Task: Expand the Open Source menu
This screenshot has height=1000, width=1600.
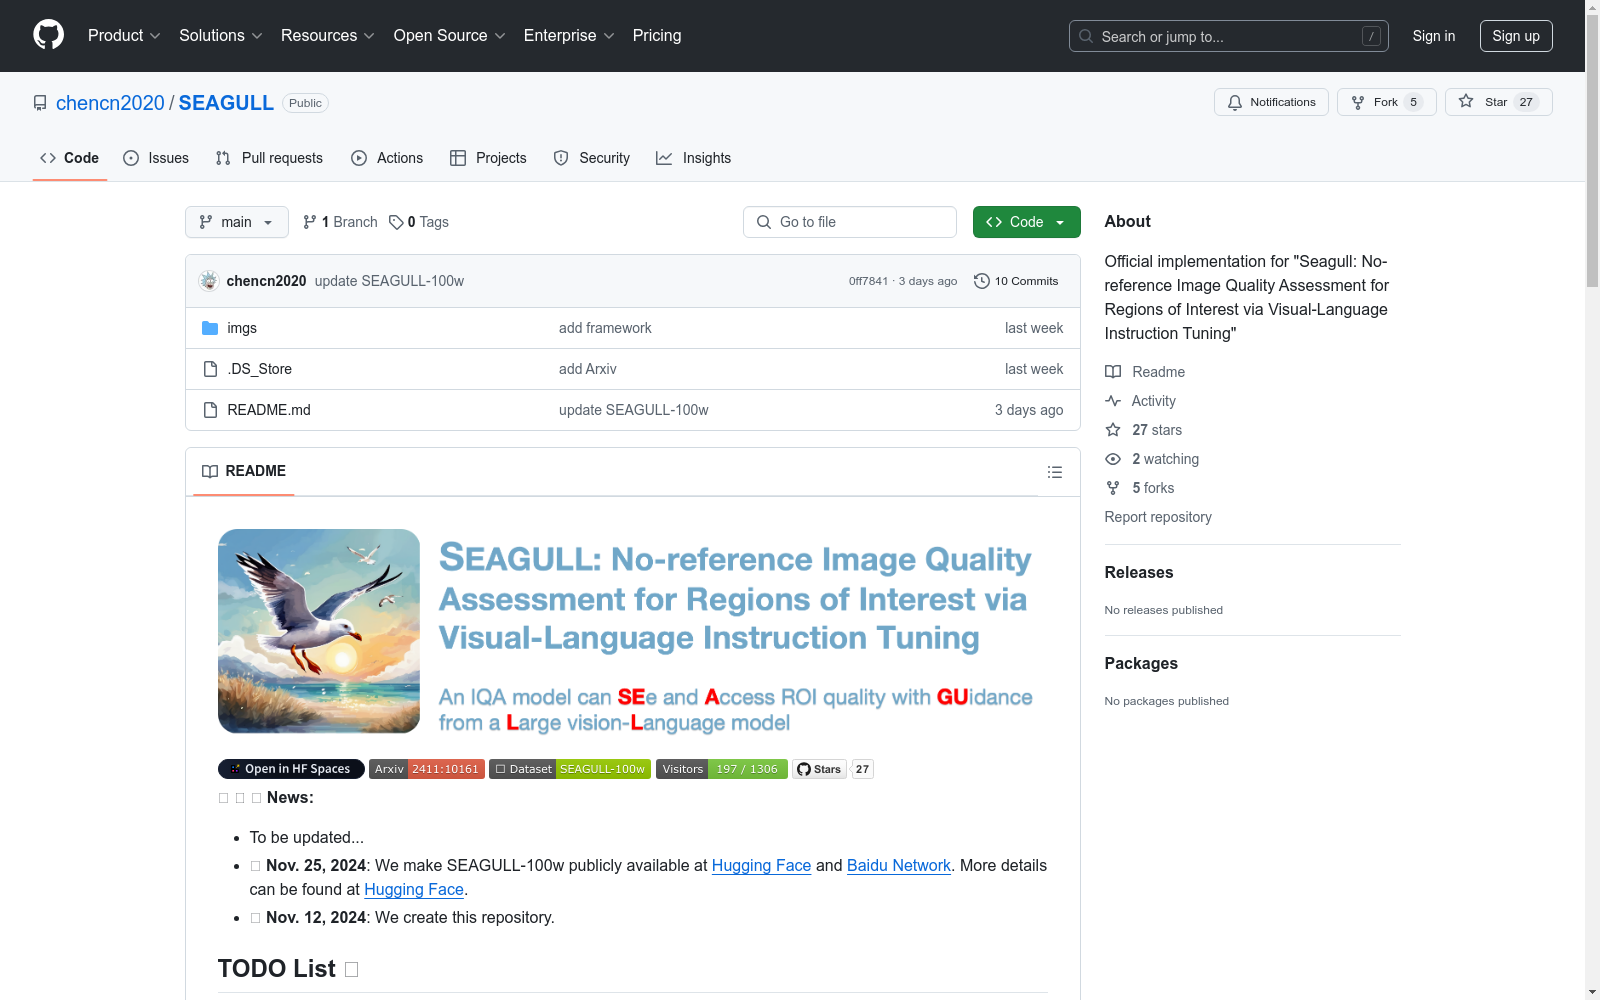Action: tap(450, 35)
